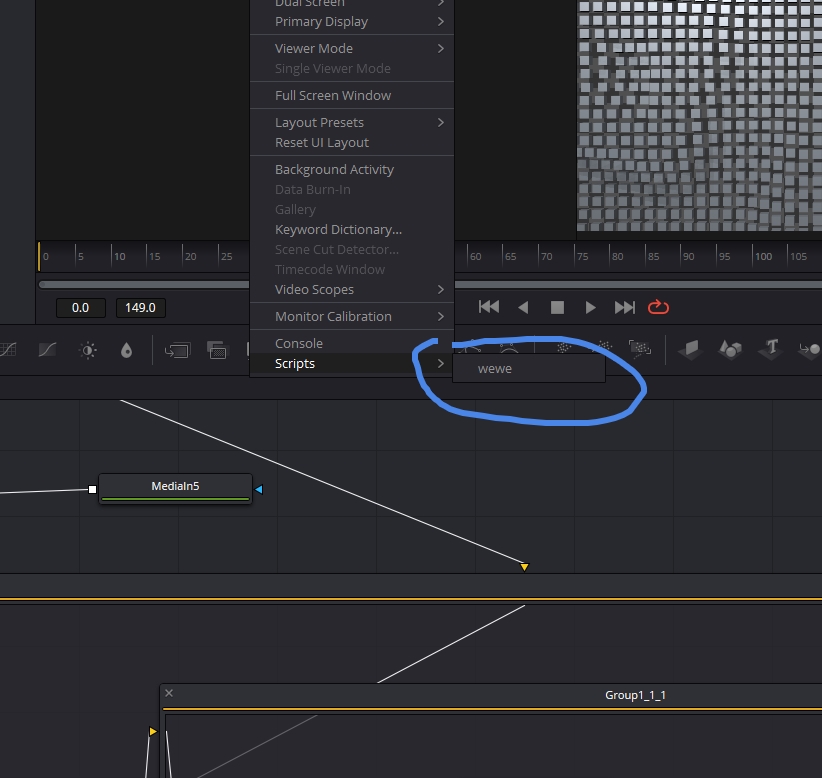The width and height of the screenshot is (822, 778).
Task: Add a Merge 3D node from toolbar
Action: 809,349
